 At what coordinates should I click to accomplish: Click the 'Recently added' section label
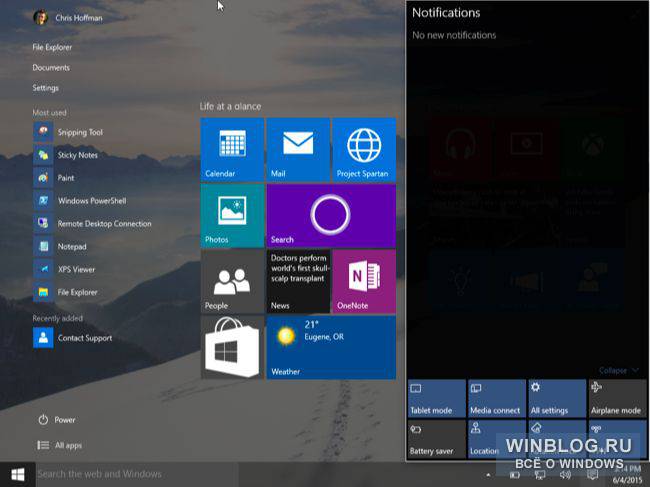pos(58,318)
